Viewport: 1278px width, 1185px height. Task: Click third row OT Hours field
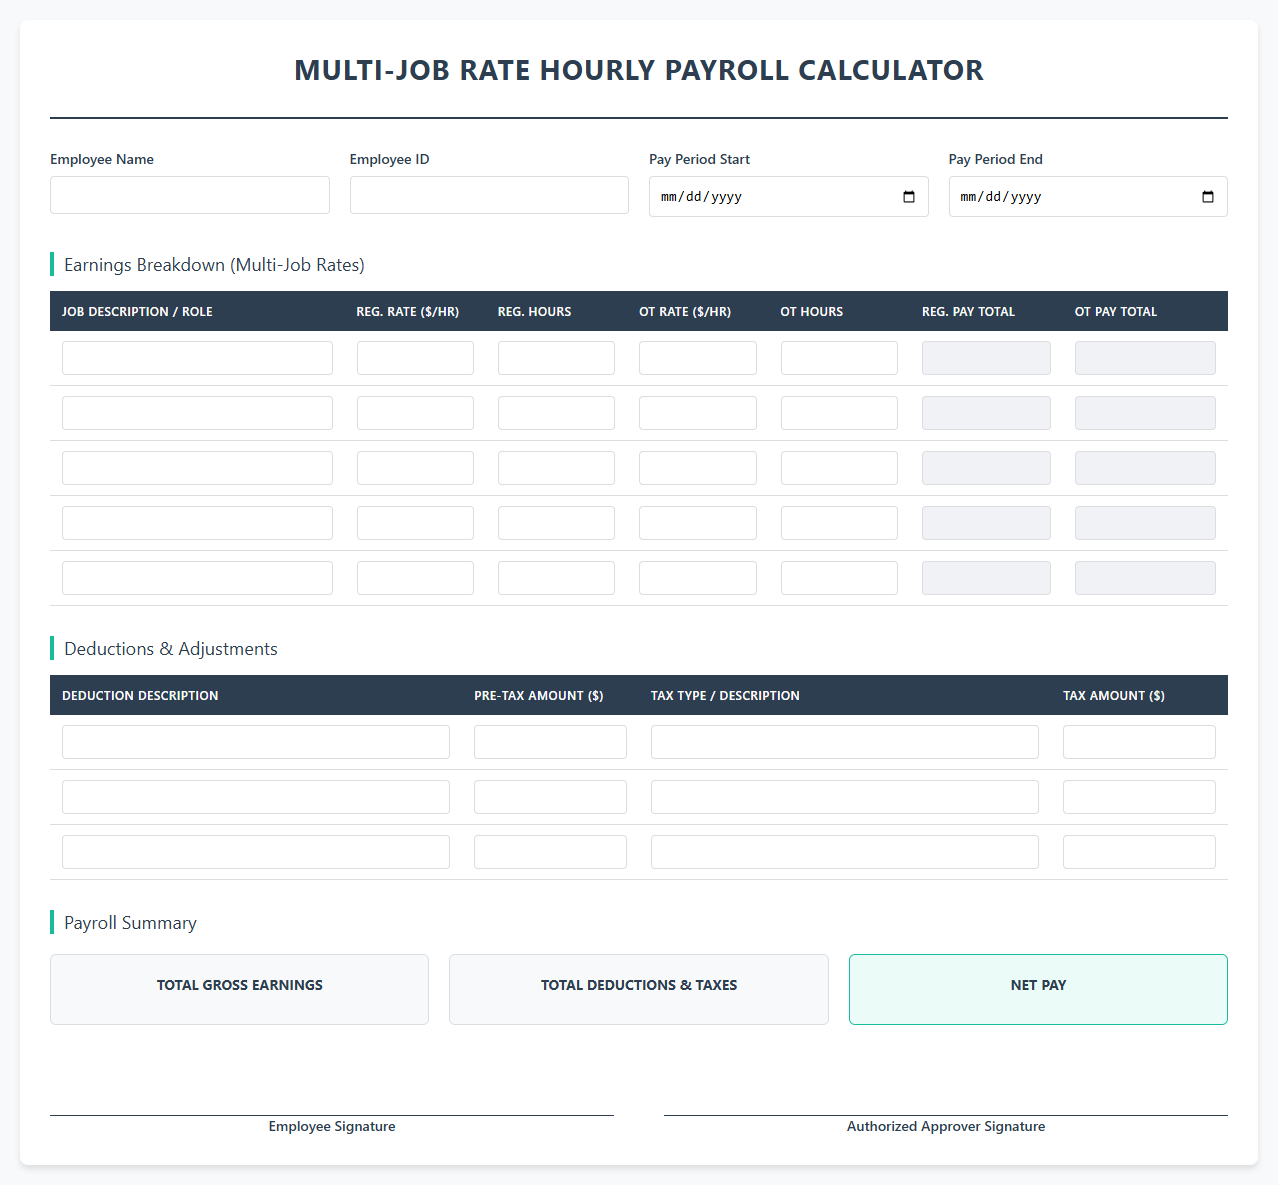tap(839, 468)
